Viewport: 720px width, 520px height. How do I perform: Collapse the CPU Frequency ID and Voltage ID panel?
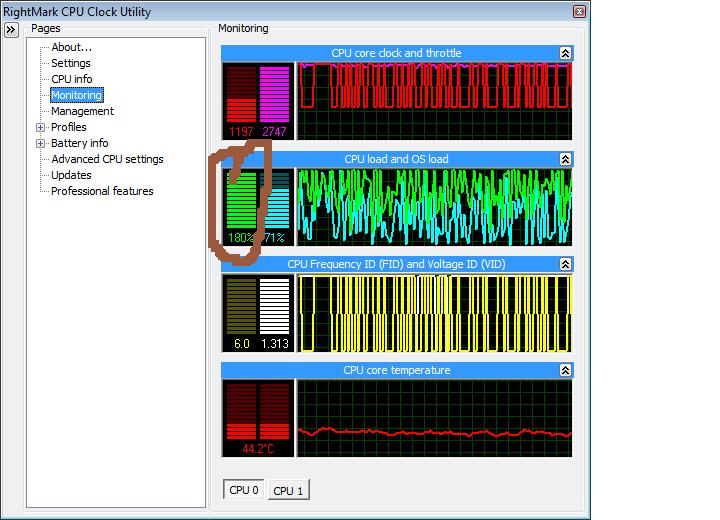pos(565,264)
